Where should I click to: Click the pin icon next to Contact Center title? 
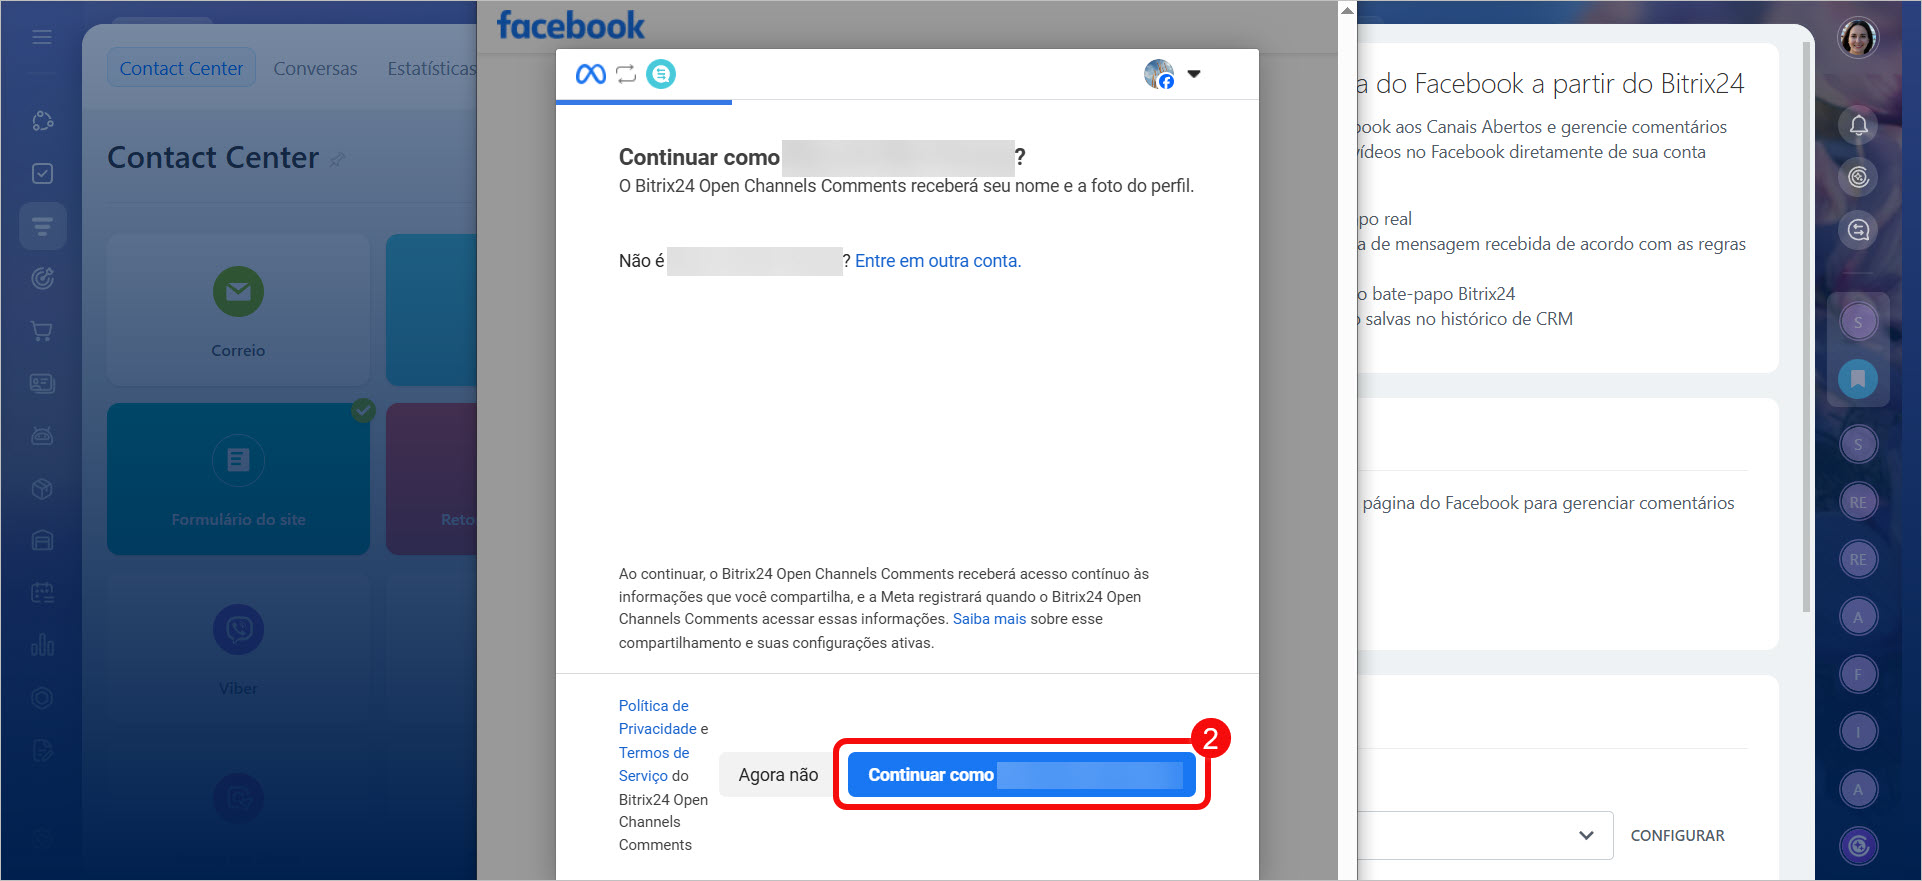tap(337, 159)
